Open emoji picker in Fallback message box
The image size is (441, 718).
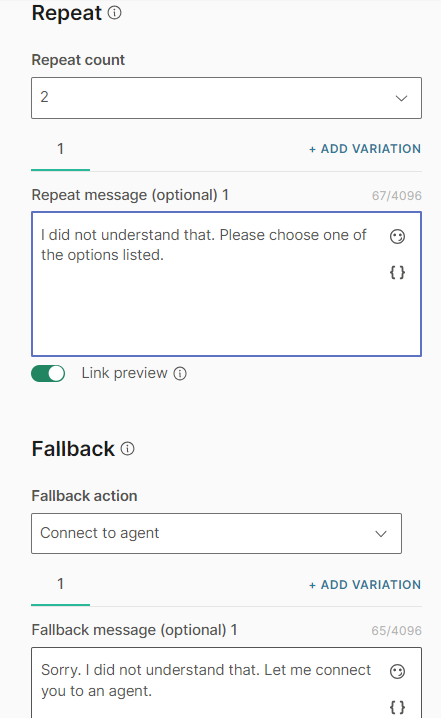pyautogui.click(x=397, y=671)
